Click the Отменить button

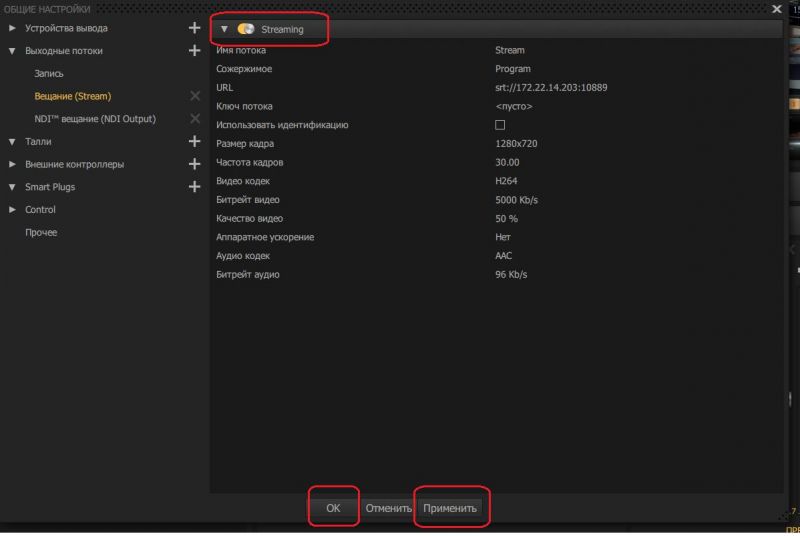click(388, 508)
